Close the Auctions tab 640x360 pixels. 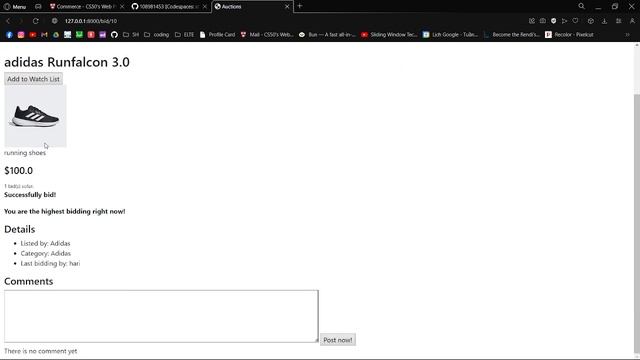287,7
